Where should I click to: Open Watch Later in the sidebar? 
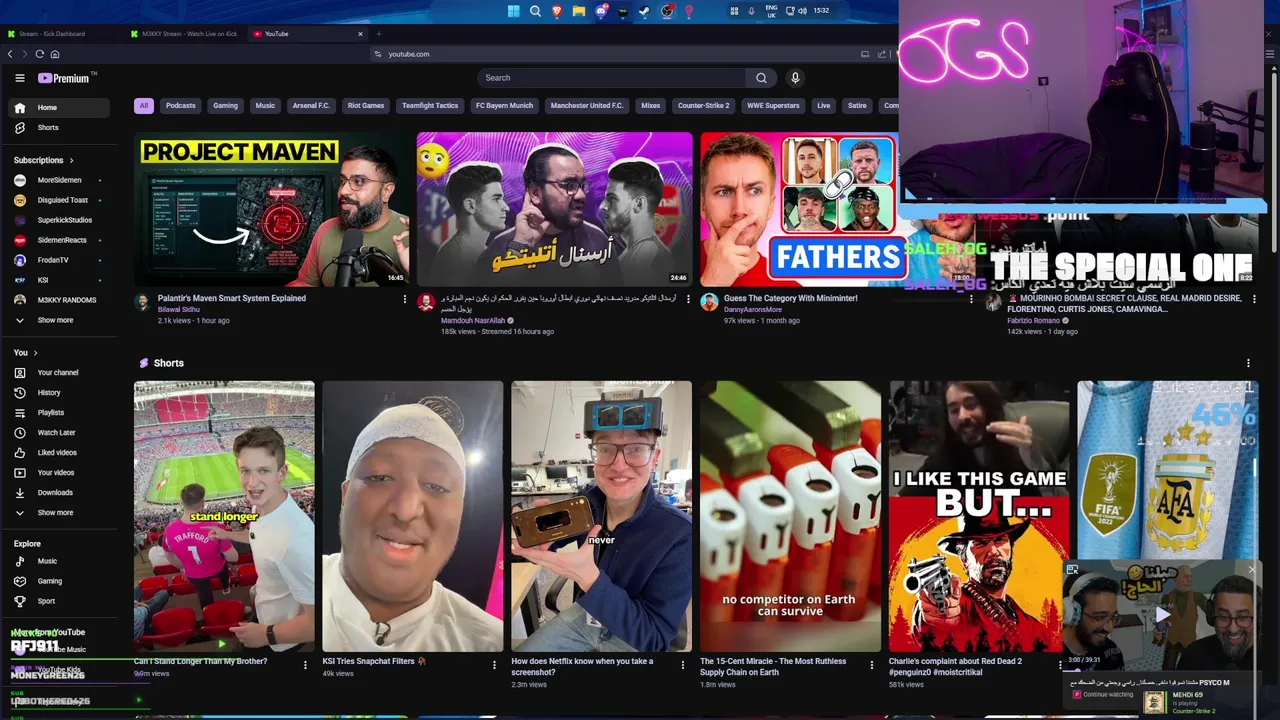click(x=60, y=433)
